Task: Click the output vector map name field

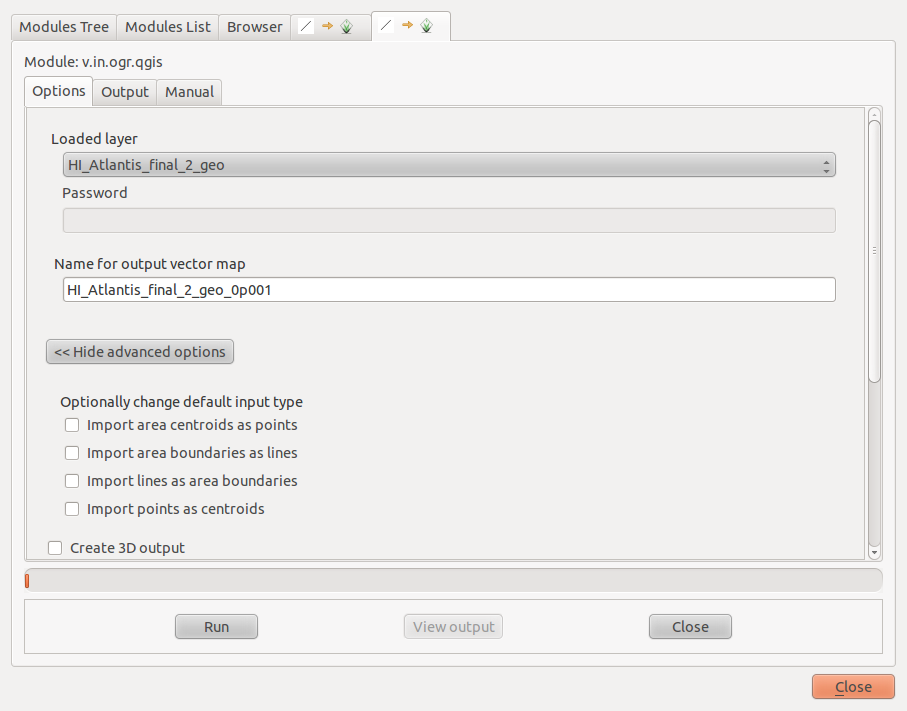Action: coord(448,290)
